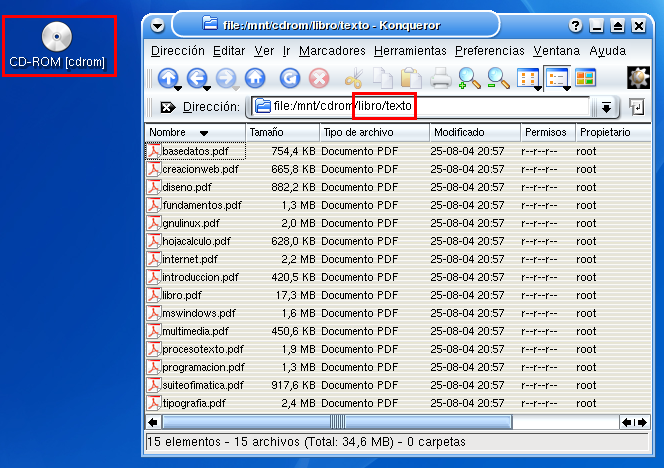Screen dimensions: 664x468
Task: Sort by the Propietario column header
Action: [613, 132]
